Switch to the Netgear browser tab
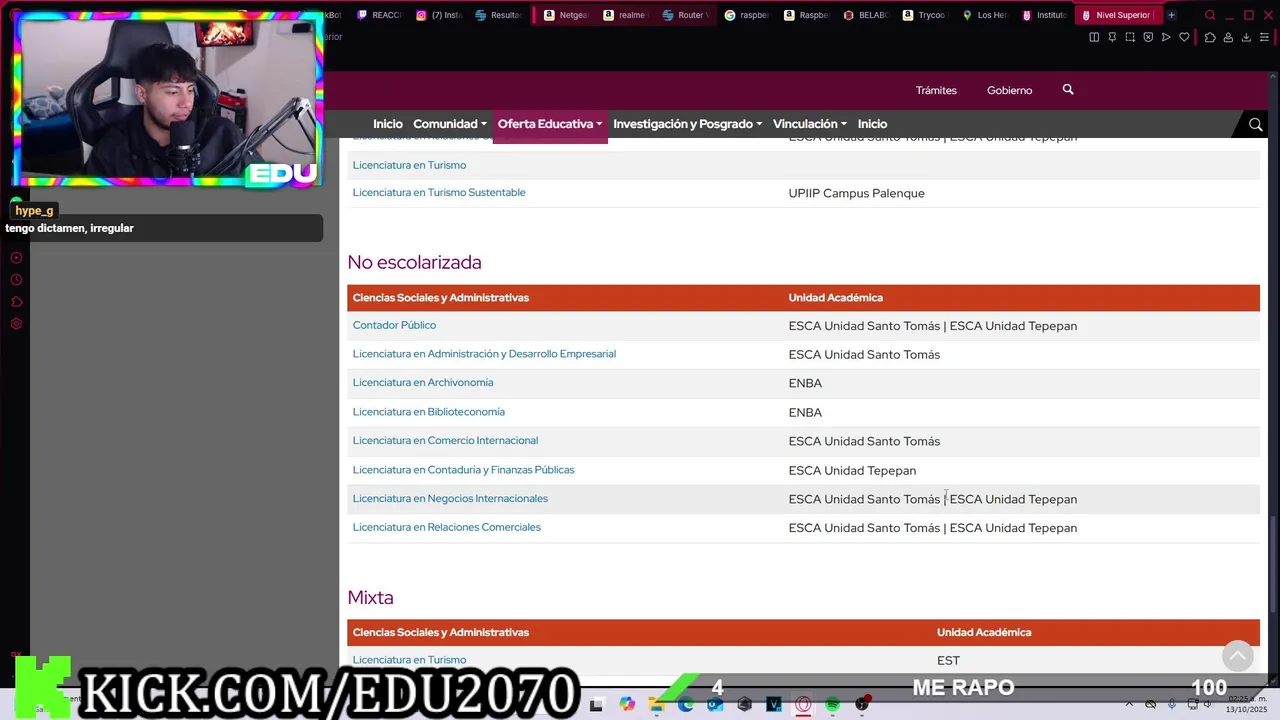This screenshot has height=720, width=1280. coord(565,15)
